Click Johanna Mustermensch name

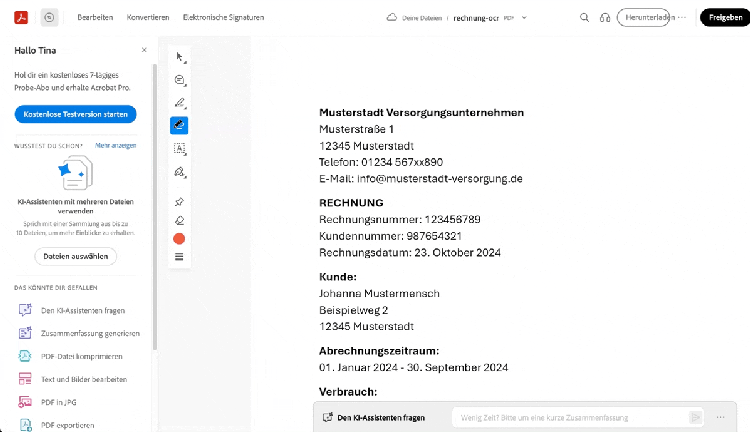tap(379, 294)
